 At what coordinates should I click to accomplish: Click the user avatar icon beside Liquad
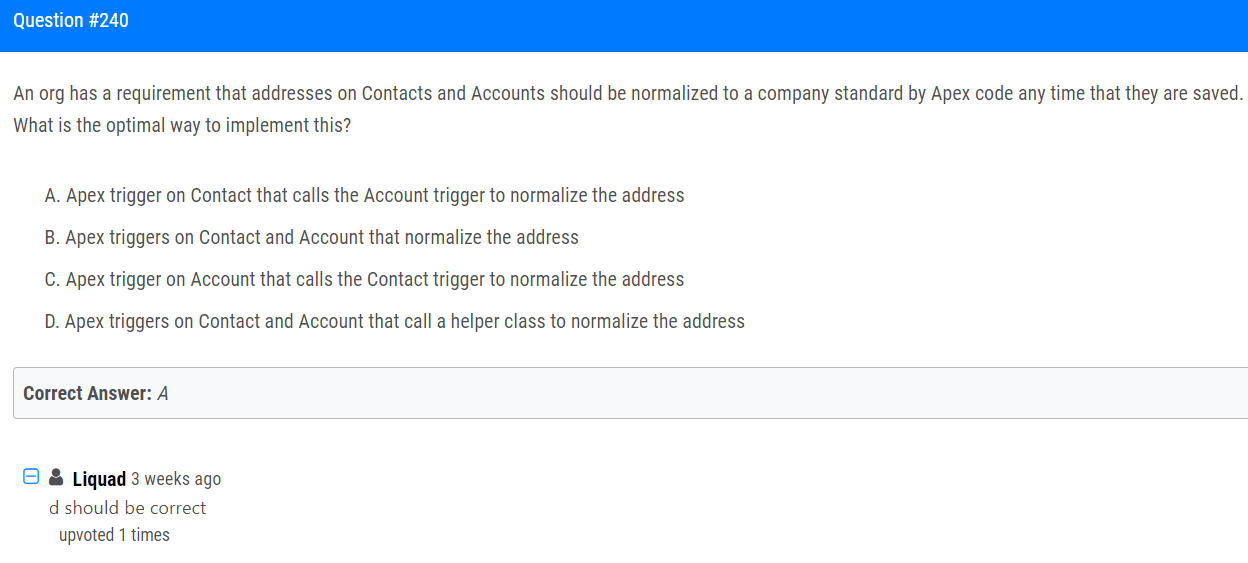pos(56,477)
